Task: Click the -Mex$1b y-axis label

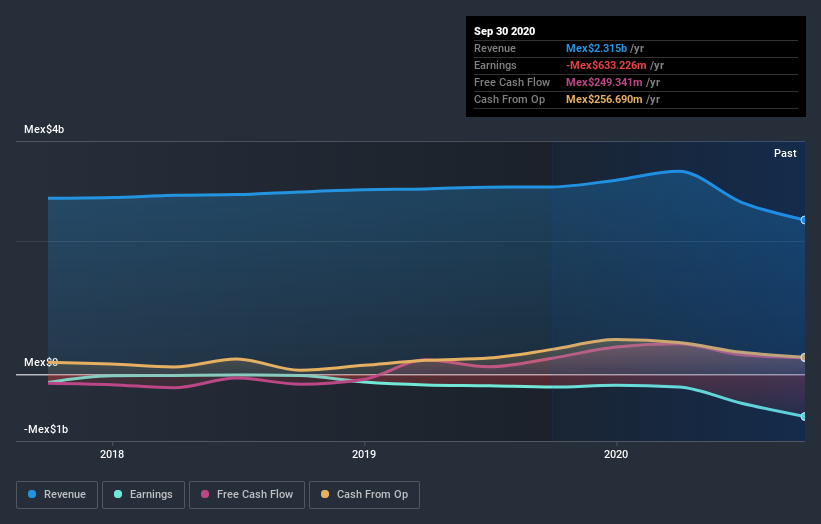Action: [46, 429]
